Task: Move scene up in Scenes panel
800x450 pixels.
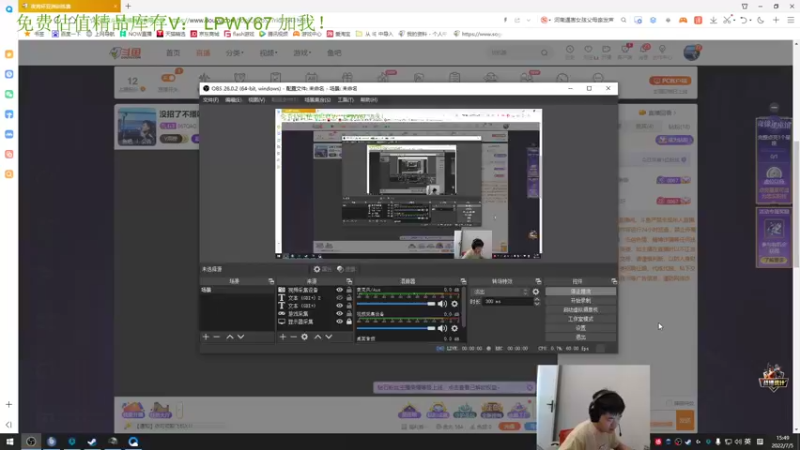Action: 230,337
